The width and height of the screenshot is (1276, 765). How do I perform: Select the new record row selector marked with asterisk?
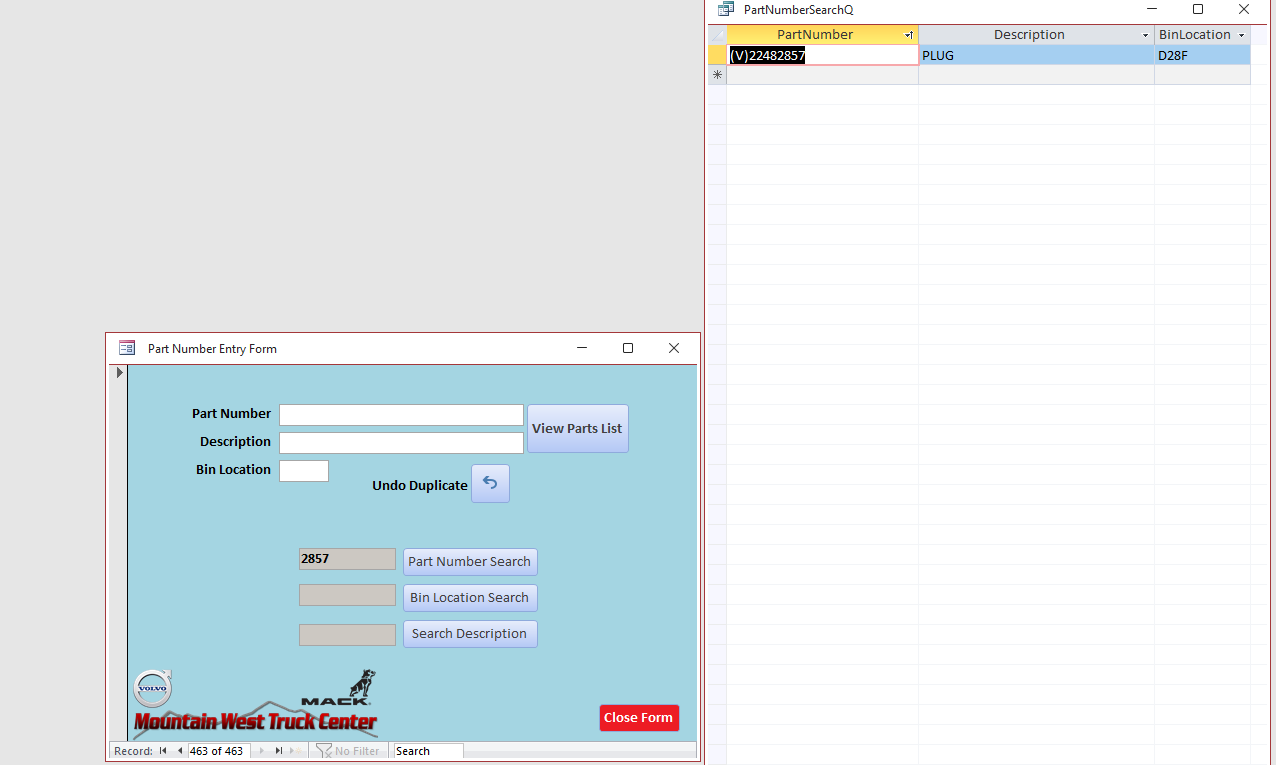717,75
